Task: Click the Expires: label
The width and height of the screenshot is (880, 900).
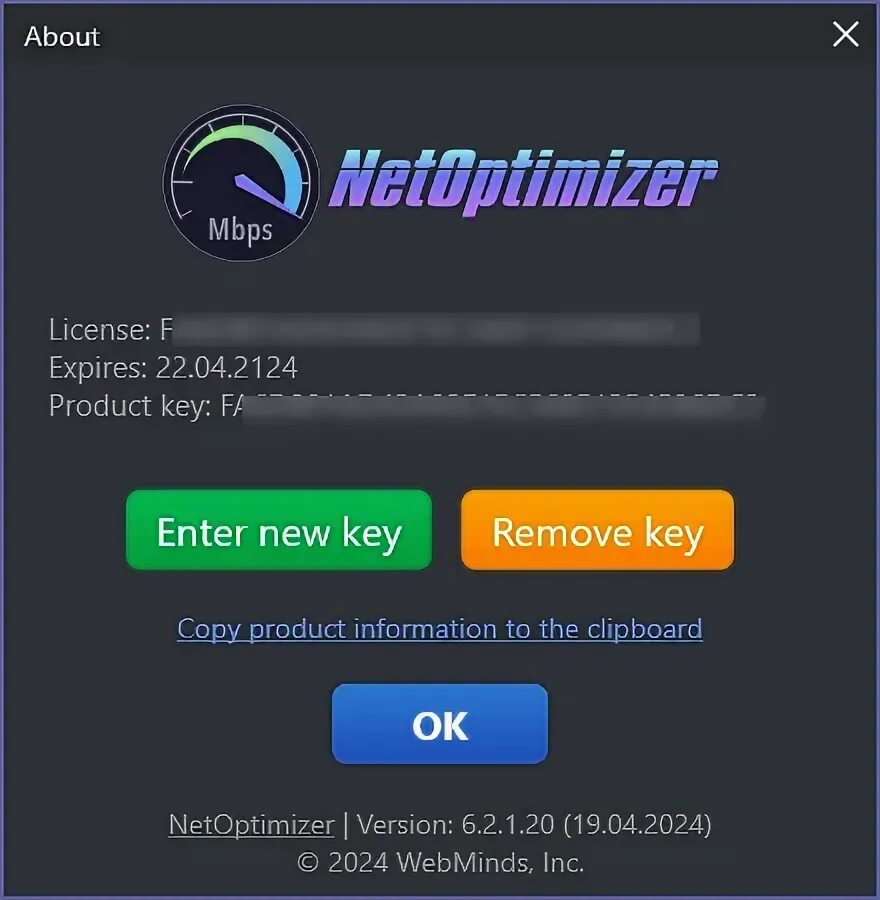Action: click(x=98, y=368)
